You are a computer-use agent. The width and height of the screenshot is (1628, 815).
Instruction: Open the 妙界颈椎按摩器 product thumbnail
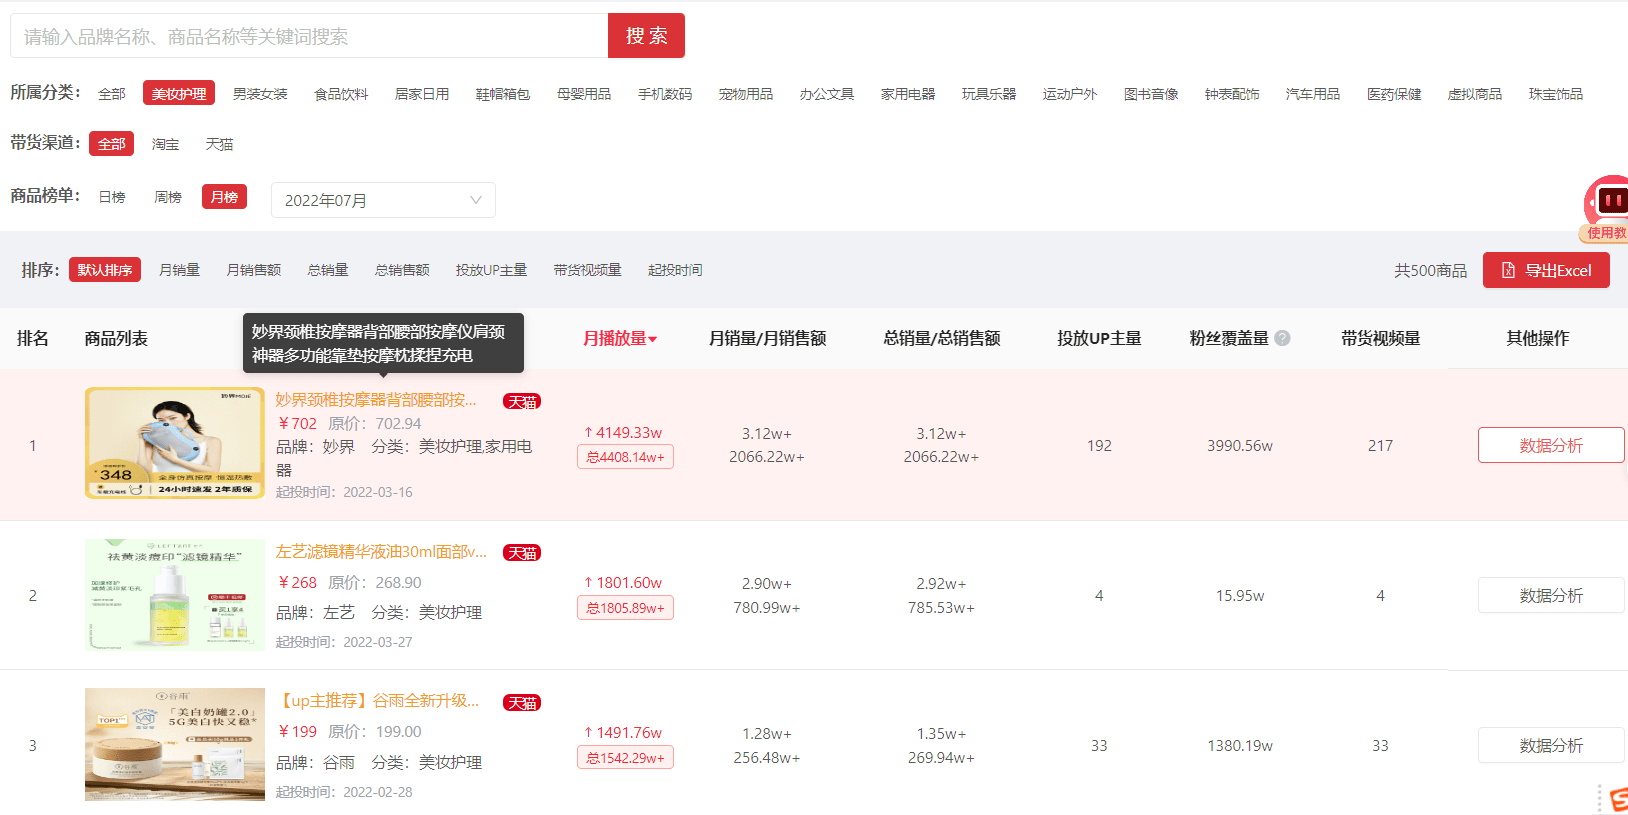point(175,443)
